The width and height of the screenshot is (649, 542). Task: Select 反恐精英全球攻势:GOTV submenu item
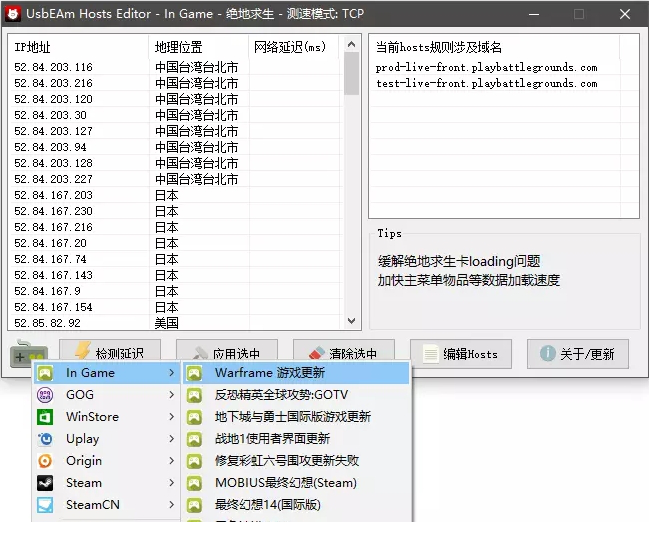(x=296, y=395)
